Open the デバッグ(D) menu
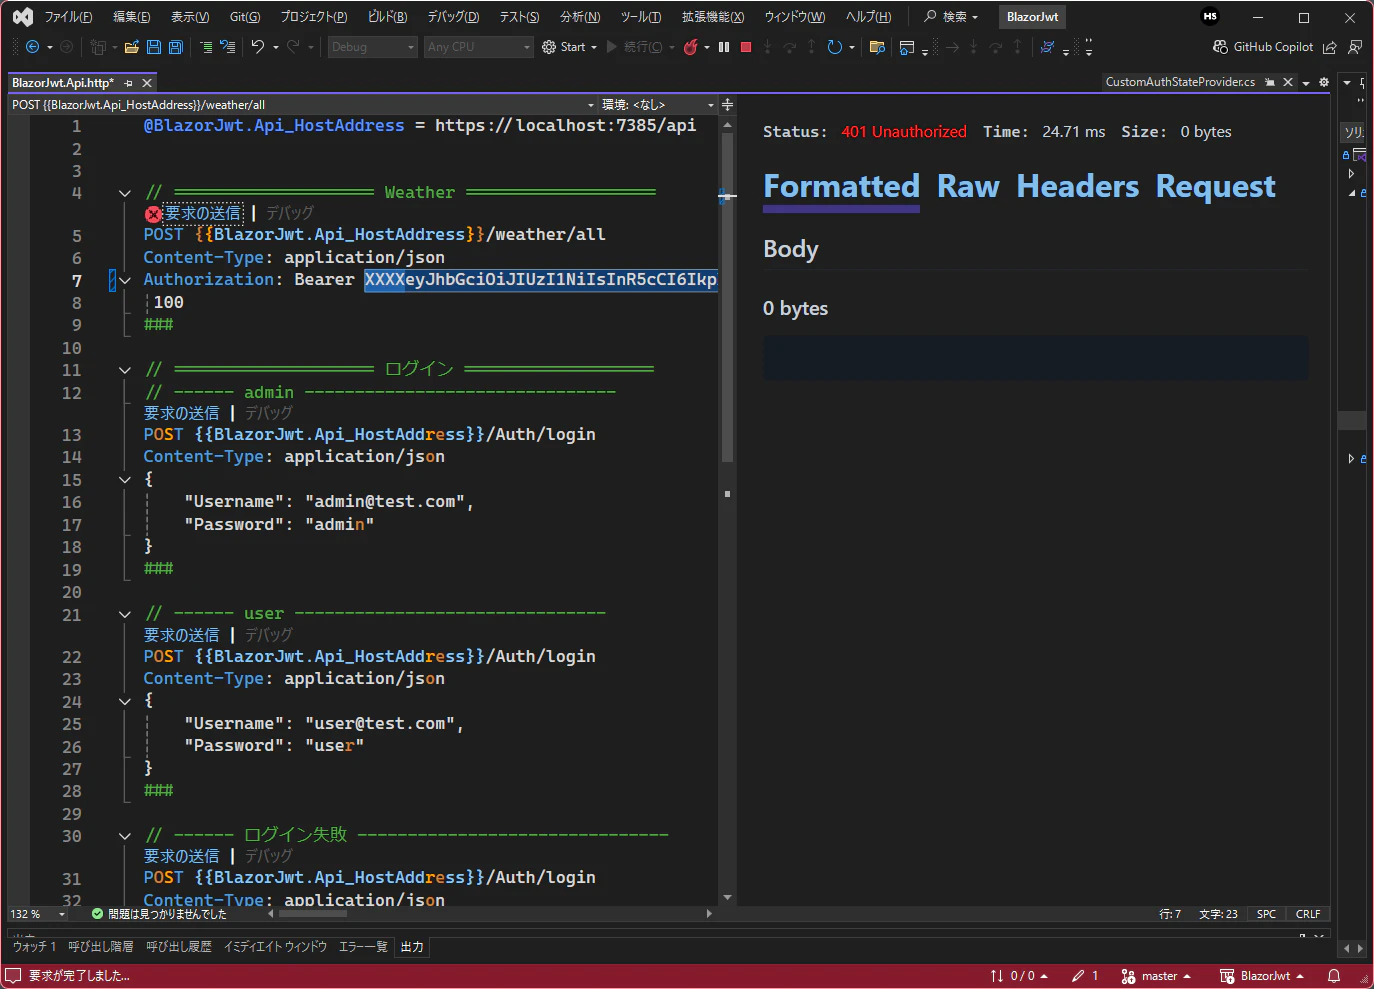Image resolution: width=1374 pixels, height=989 pixels. tap(453, 17)
